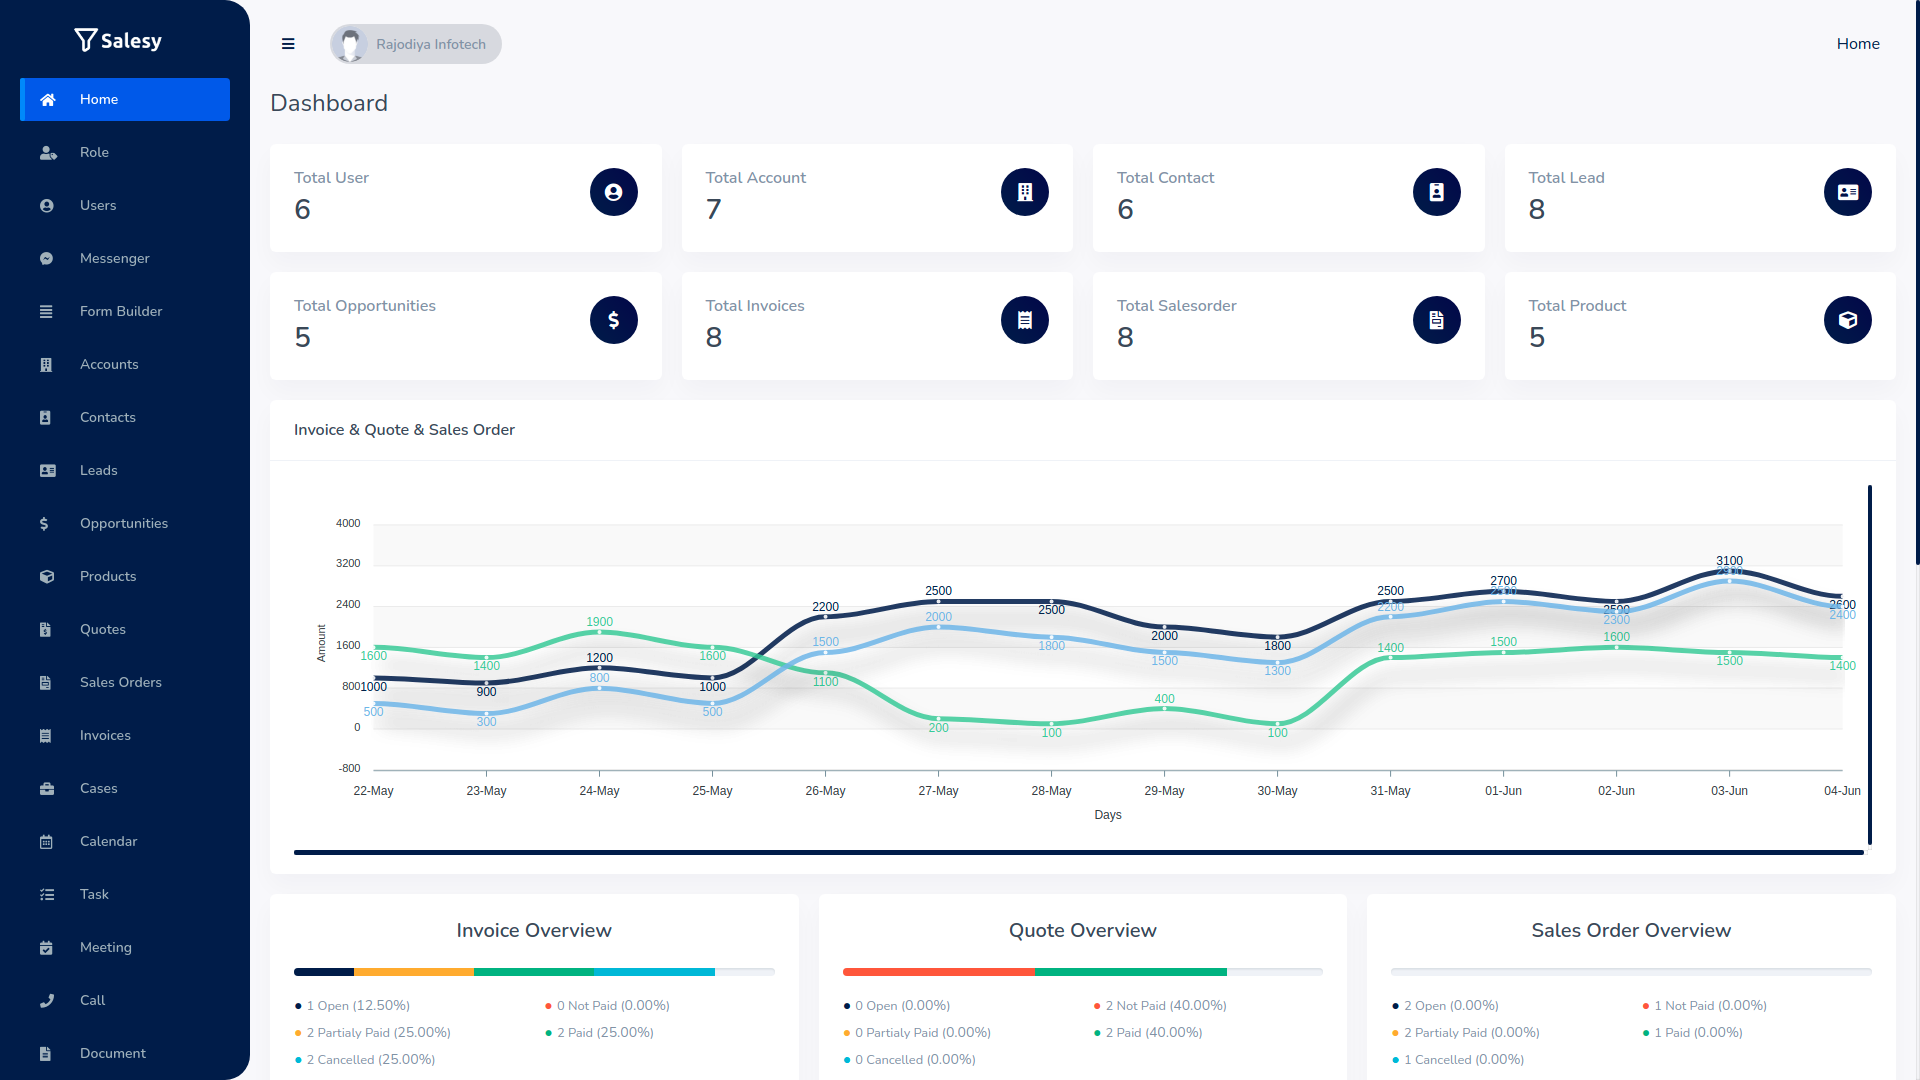Click the Total Opportunities dollar icon
Image resolution: width=1920 pixels, height=1080 pixels.
(x=613, y=320)
